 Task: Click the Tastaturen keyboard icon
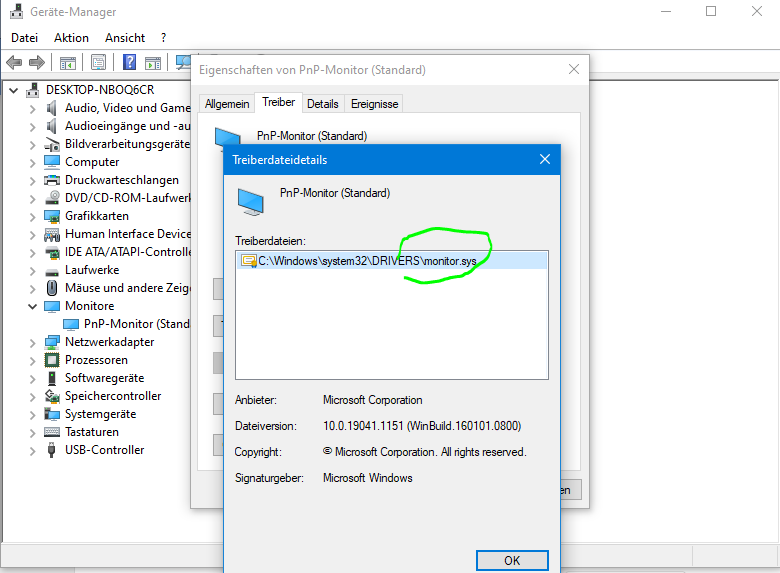52,432
